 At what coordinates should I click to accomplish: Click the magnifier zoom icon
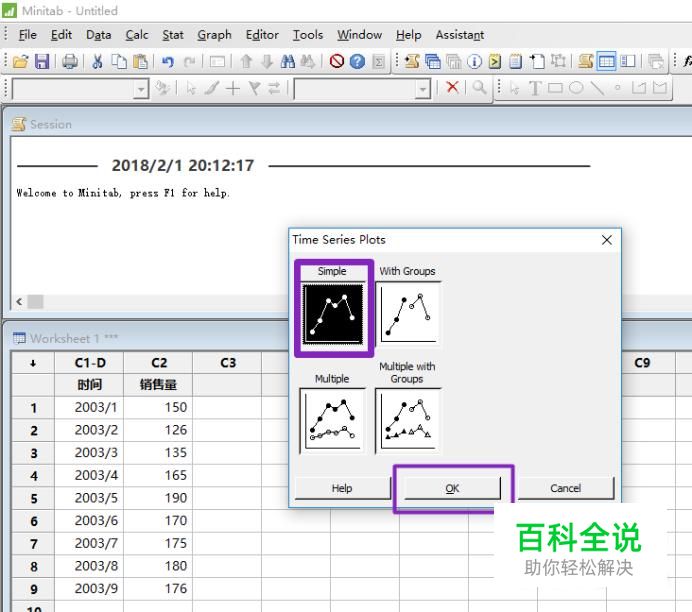(x=480, y=87)
